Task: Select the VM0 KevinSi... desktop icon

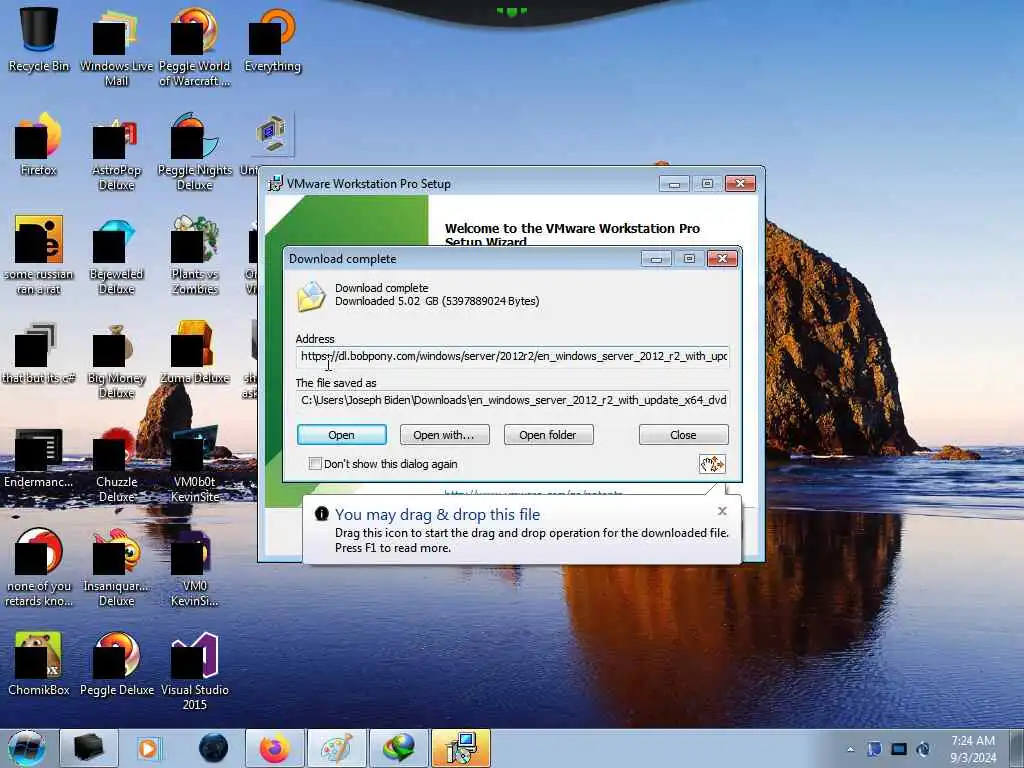Action: (195, 568)
